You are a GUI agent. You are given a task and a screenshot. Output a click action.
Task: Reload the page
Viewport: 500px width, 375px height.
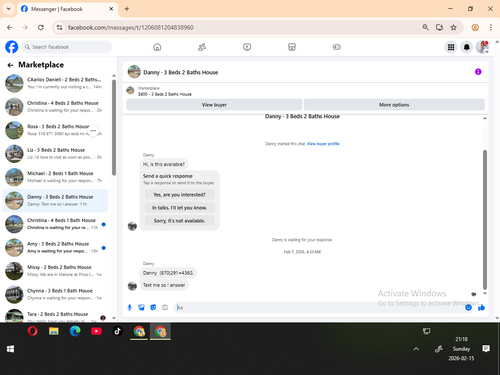(x=41, y=27)
